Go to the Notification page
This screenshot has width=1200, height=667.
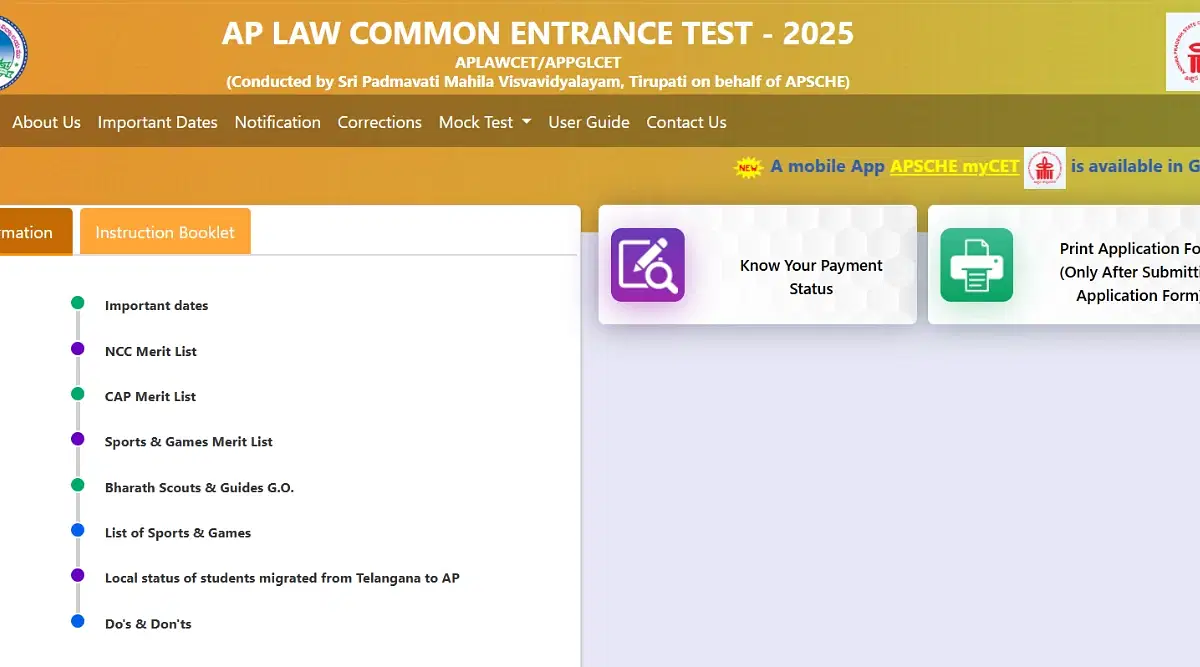coord(277,122)
